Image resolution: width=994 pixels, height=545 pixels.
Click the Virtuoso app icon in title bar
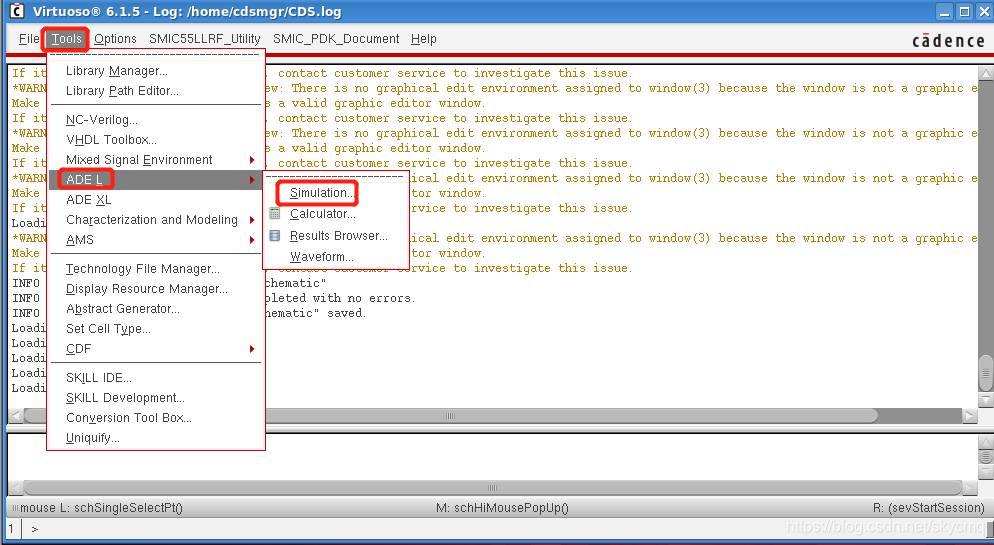pyautogui.click(x=17, y=11)
